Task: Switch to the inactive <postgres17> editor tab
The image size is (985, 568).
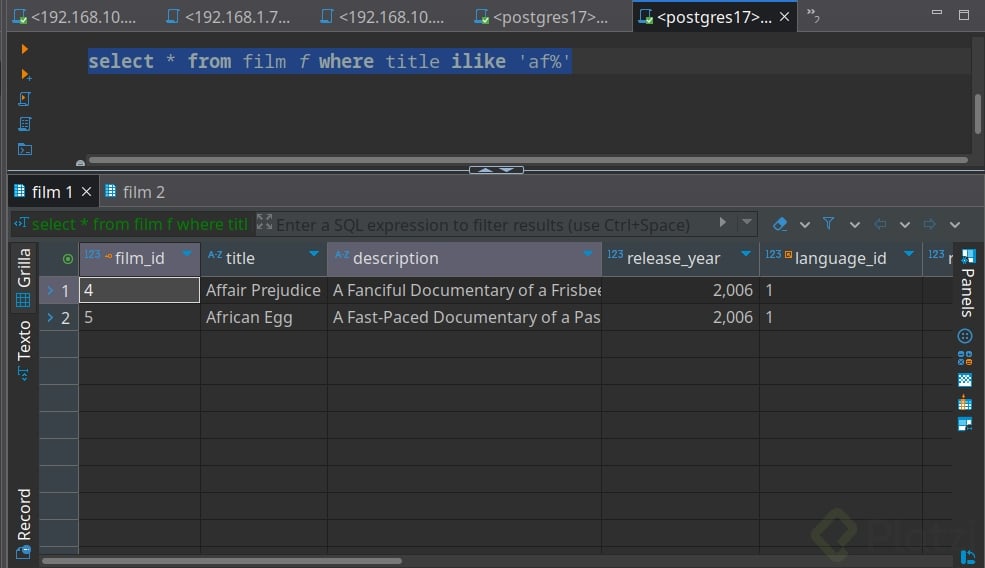Action: click(x=541, y=17)
